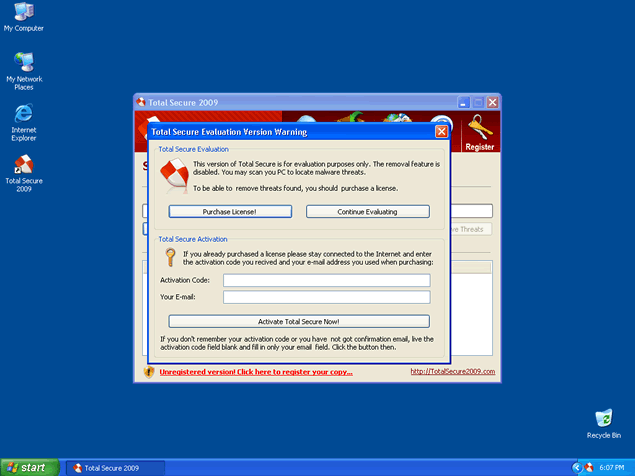Click the Continue Evaluating button
The image size is (635, 476).
[367, 212]
